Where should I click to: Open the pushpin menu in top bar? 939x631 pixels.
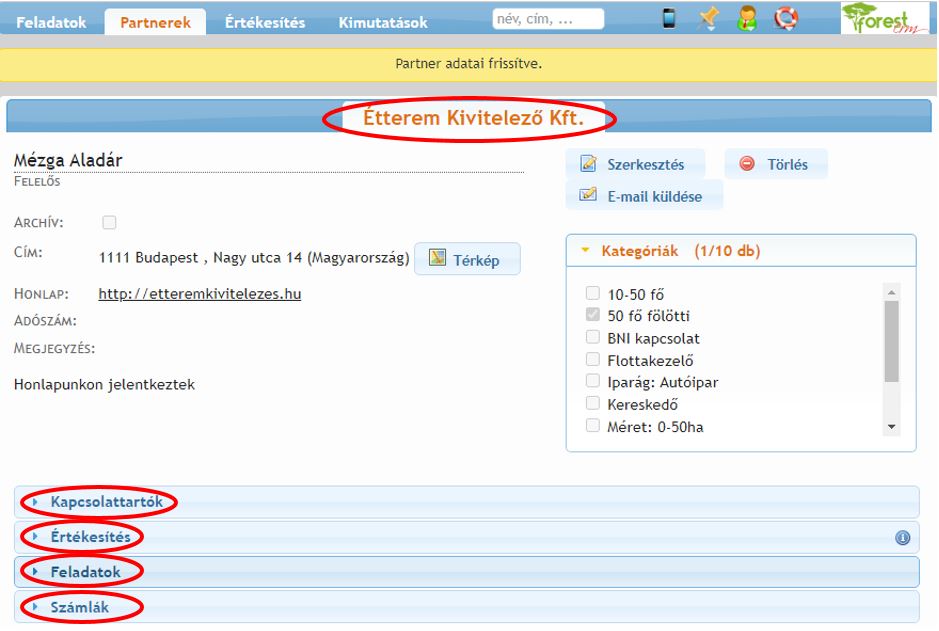[708, 18]
